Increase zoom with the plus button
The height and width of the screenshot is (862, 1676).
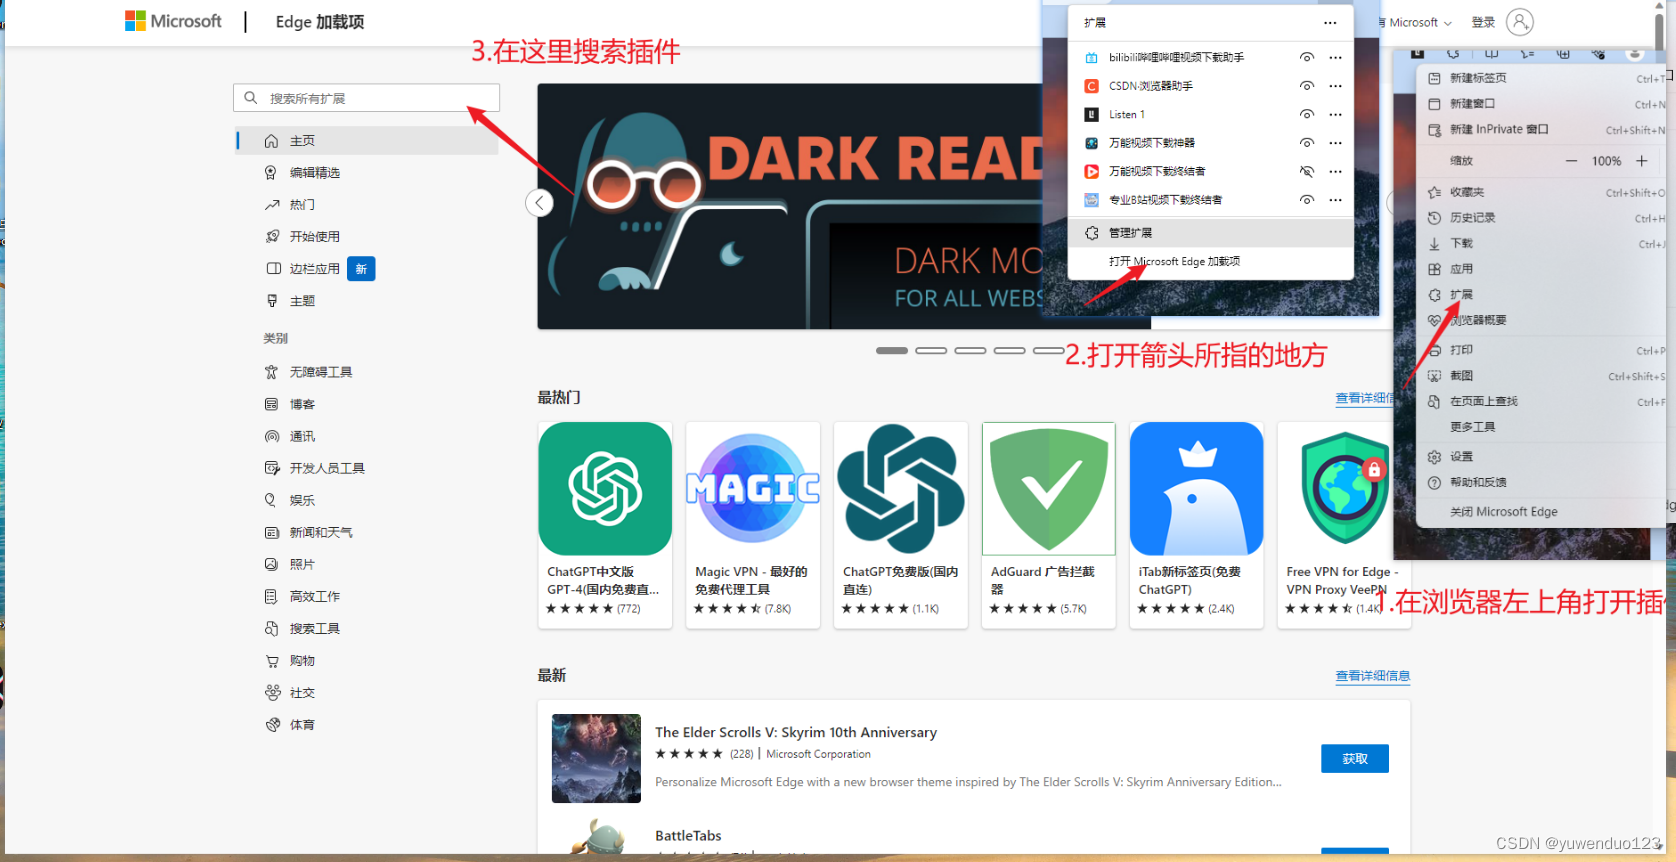1641,161
